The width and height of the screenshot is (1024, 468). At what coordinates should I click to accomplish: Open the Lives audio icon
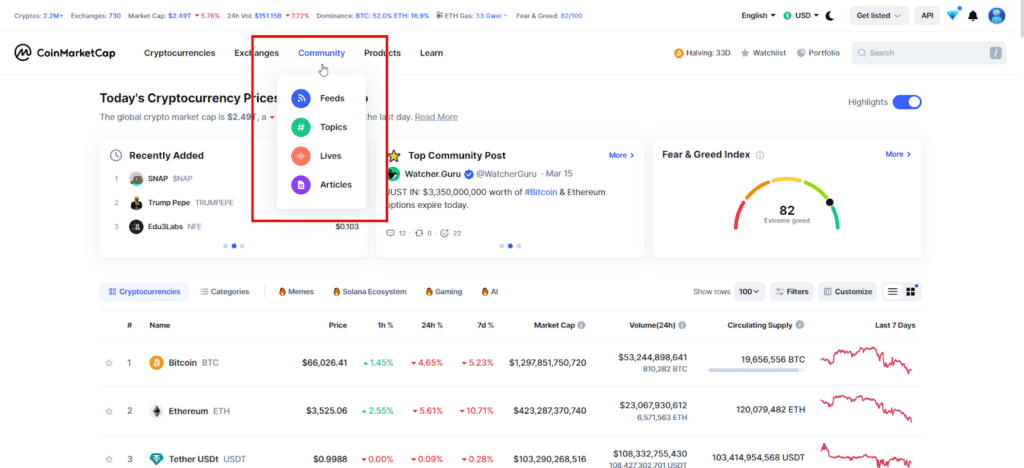pos(301,156)
